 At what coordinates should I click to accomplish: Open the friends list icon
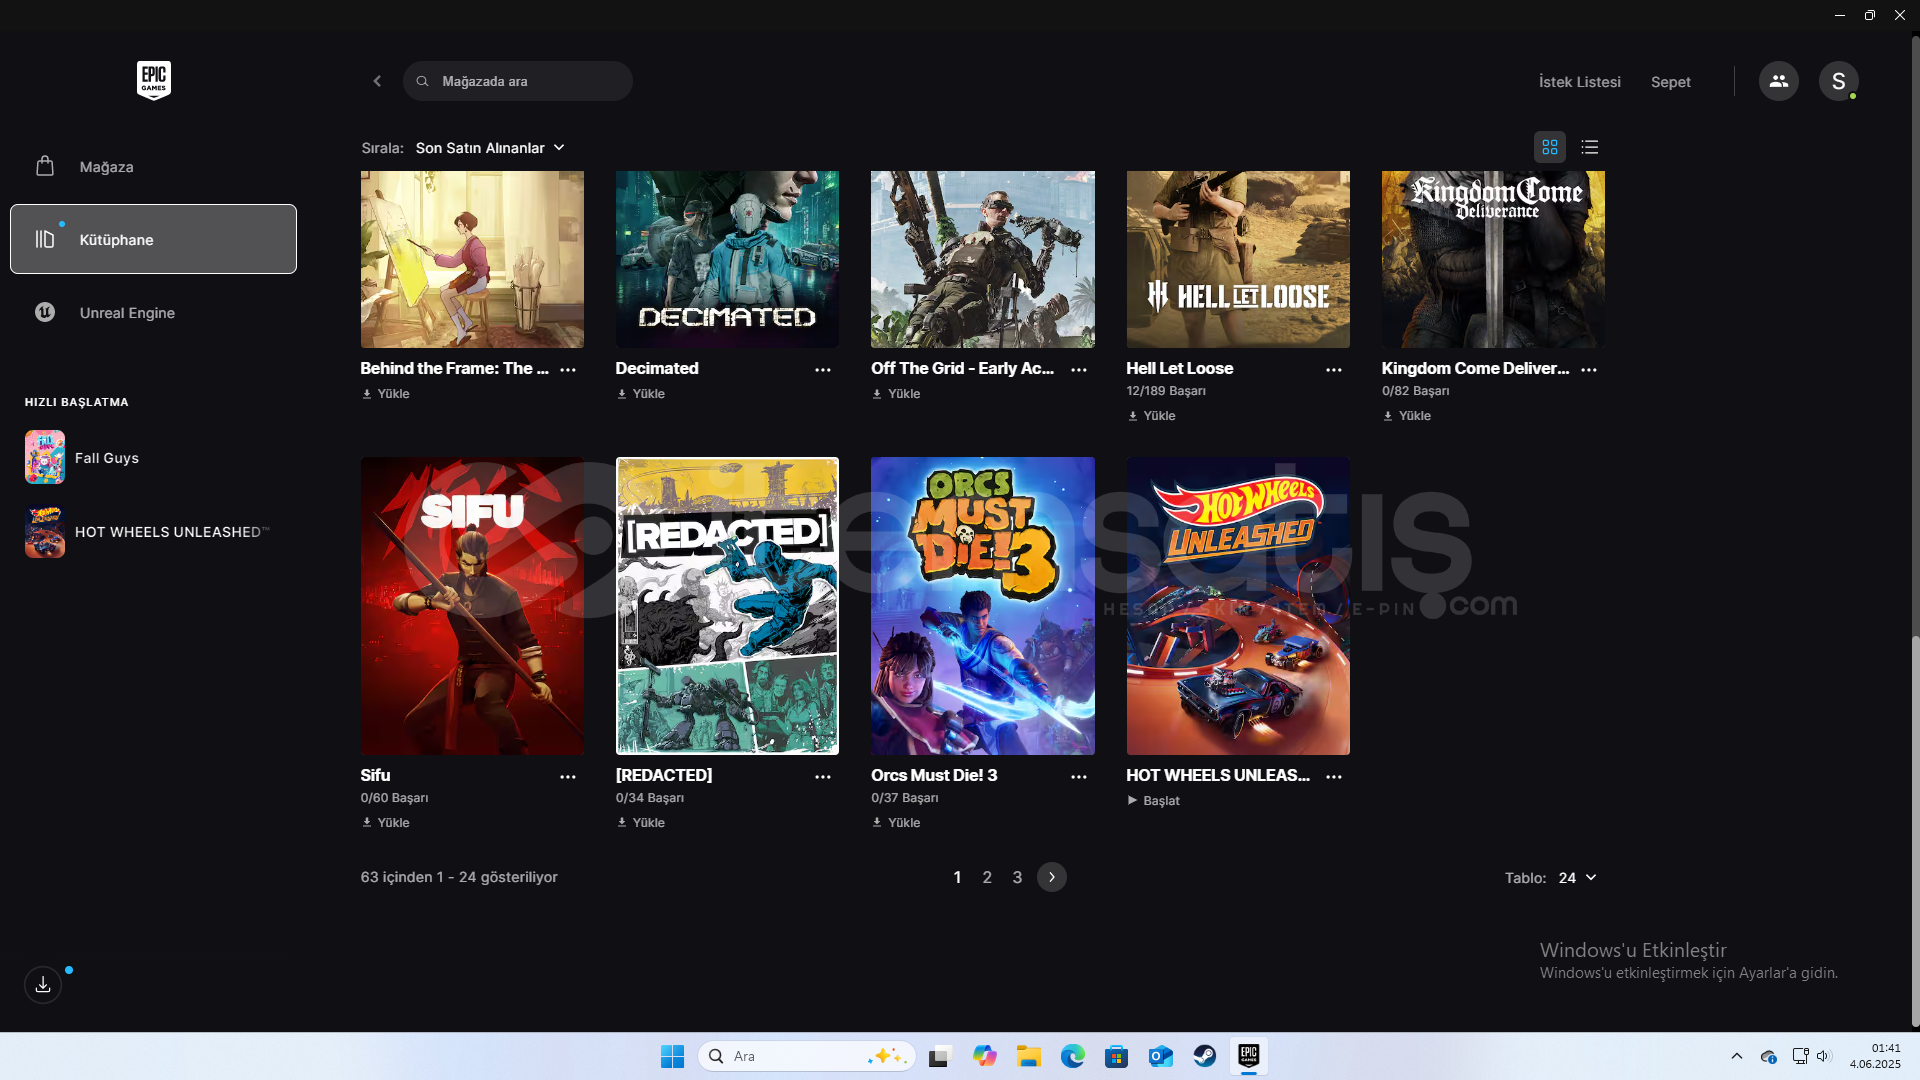tap(1778, 81)
